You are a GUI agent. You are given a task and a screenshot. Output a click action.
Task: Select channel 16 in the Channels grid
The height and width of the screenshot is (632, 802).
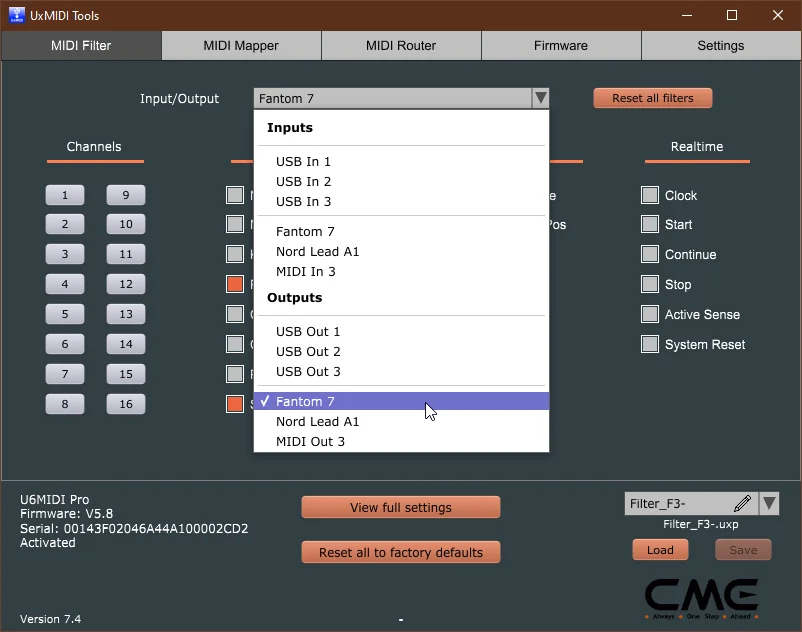pyautogui.click(x=125, y=404)
